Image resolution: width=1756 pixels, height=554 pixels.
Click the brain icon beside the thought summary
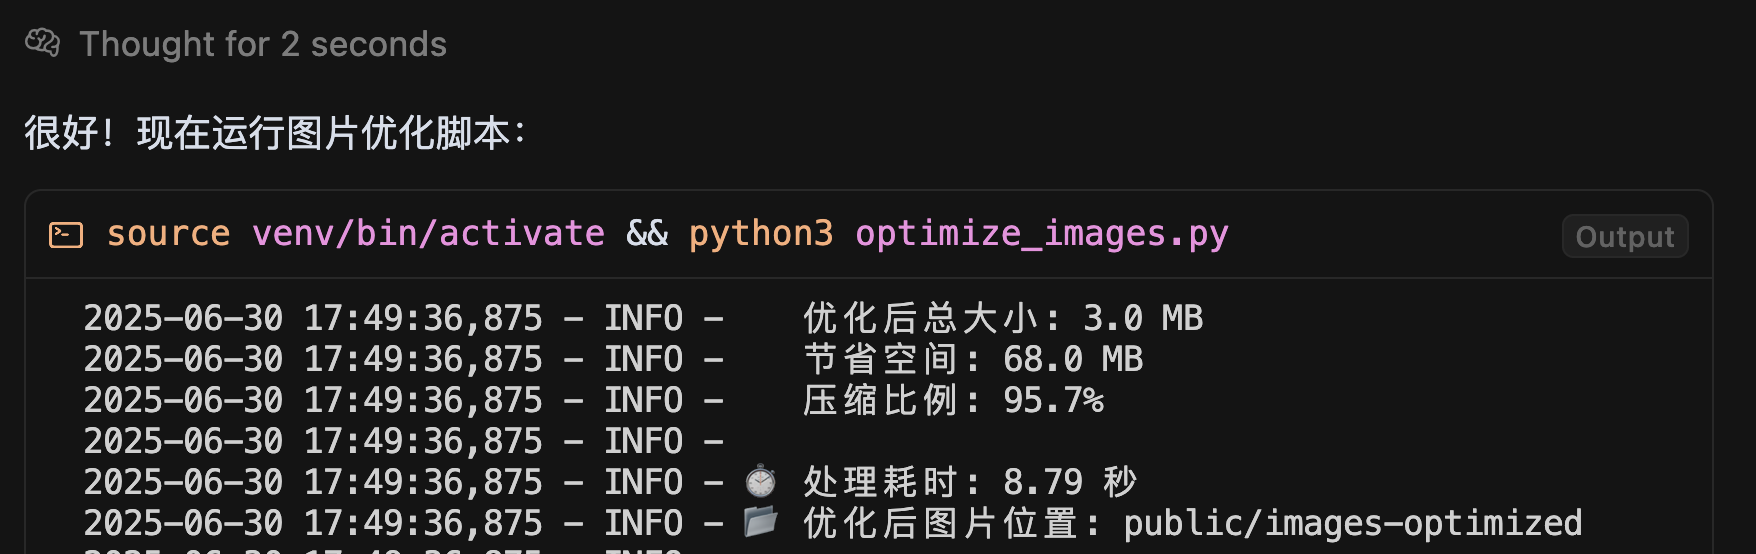click(42, 43)
